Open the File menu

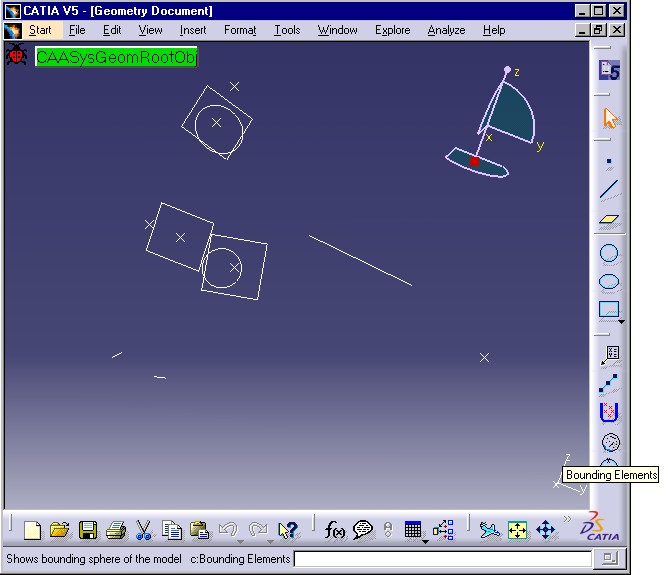pos(77,30)
